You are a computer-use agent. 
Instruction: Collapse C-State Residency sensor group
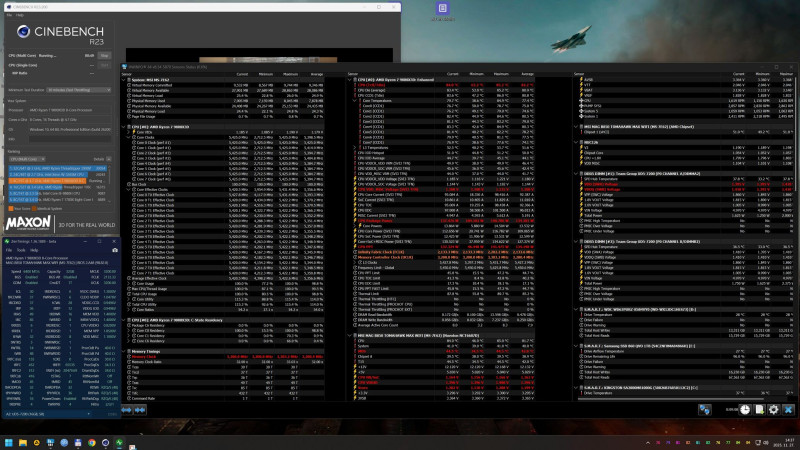[x=123, y=320]
